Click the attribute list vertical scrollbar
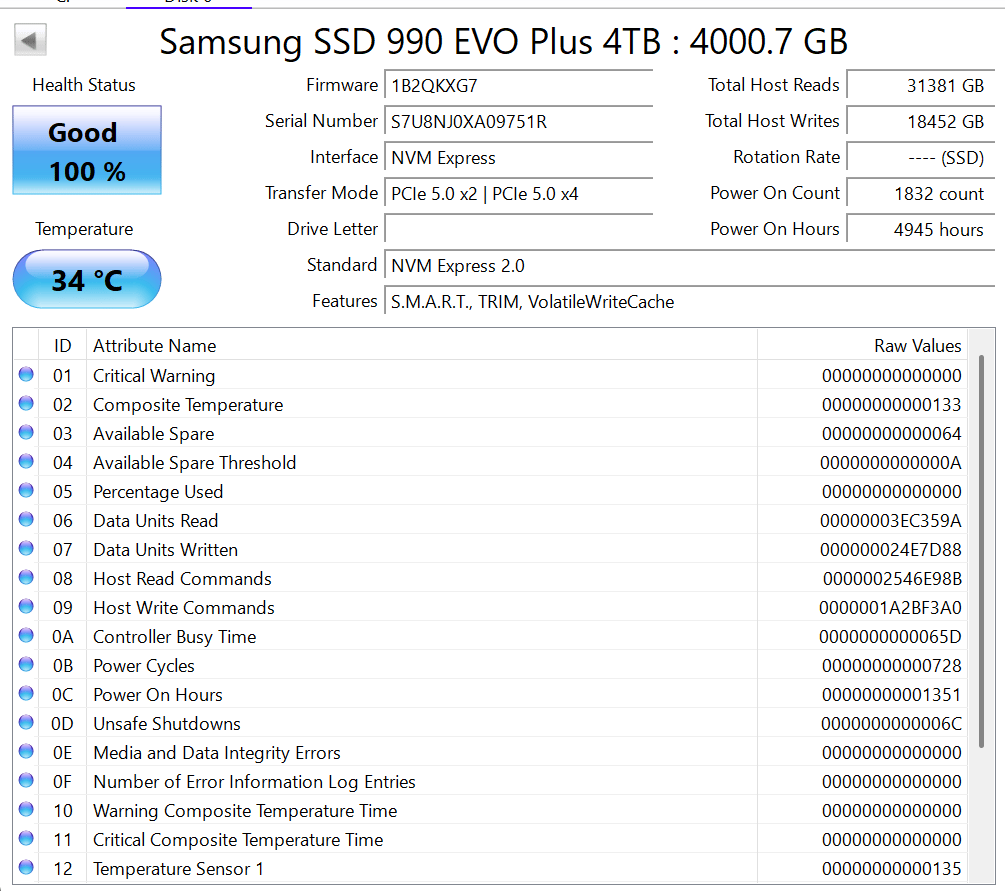 pos(981,551)
